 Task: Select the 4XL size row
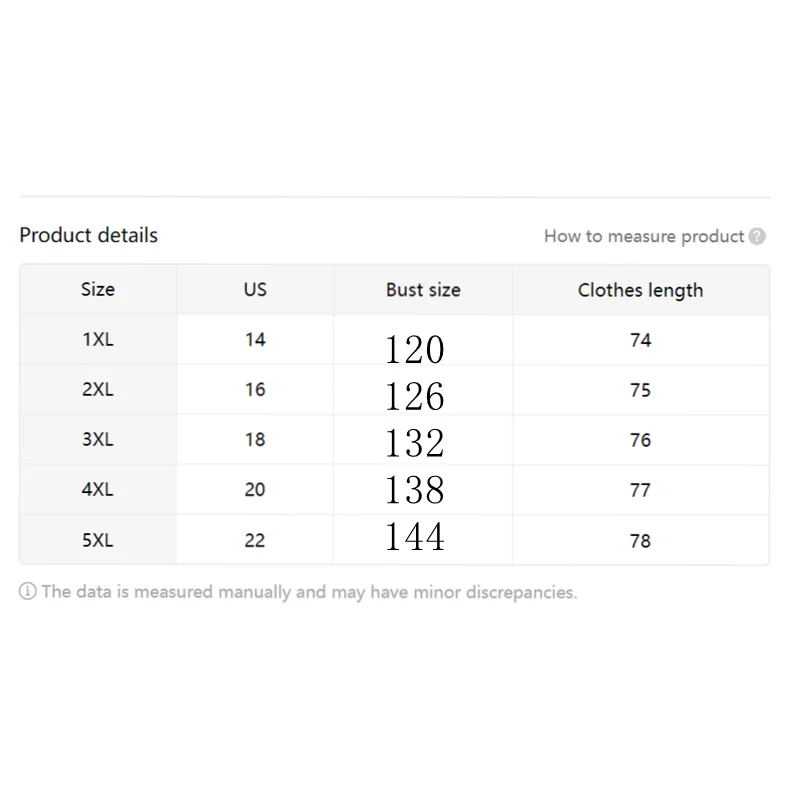click(98, 490)
